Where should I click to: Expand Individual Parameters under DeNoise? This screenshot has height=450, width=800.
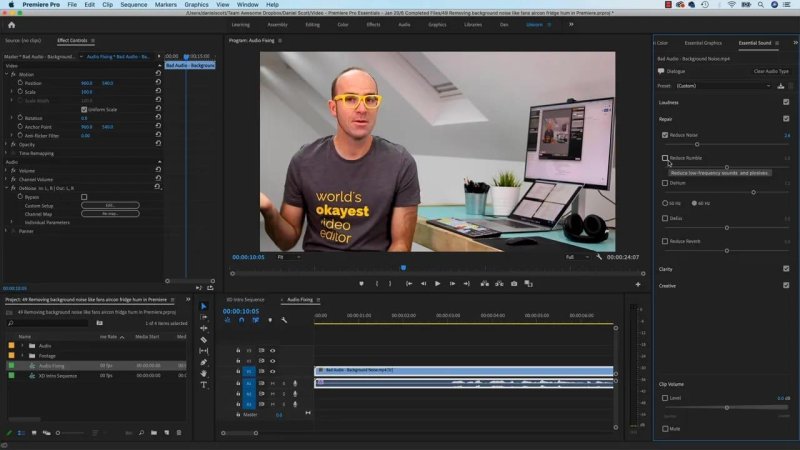12,222
